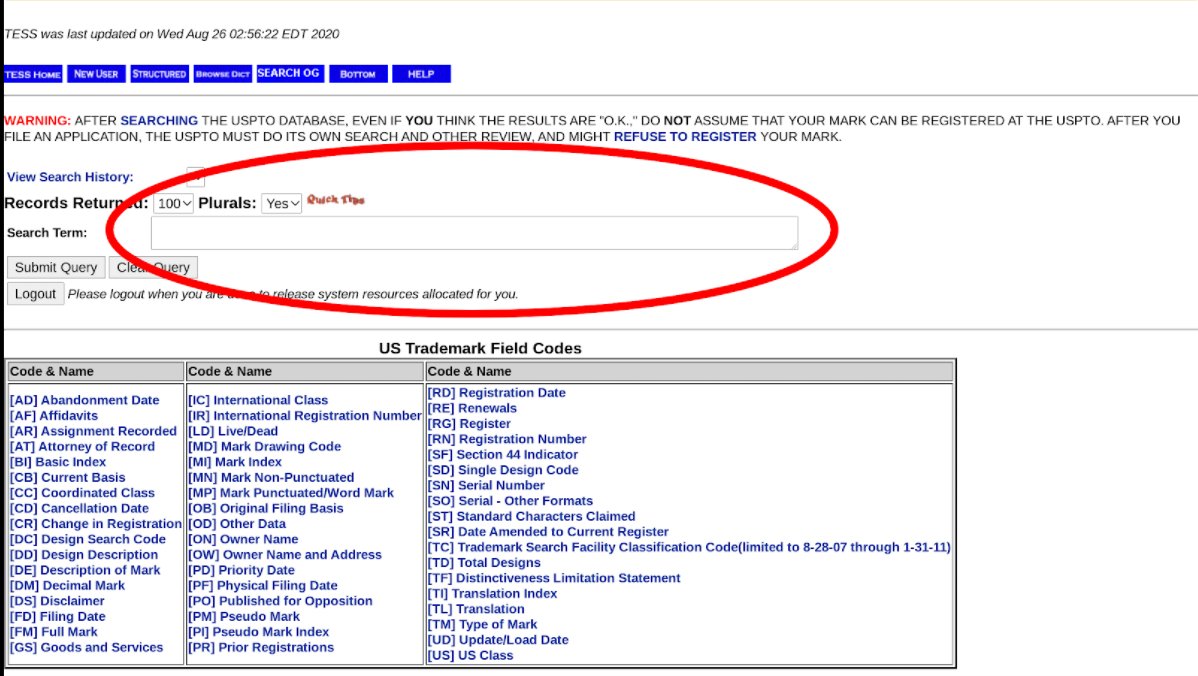The height and width of the screenshot is (676, 1198).
Task: Click Submit Query
Action: coord(56,267)
